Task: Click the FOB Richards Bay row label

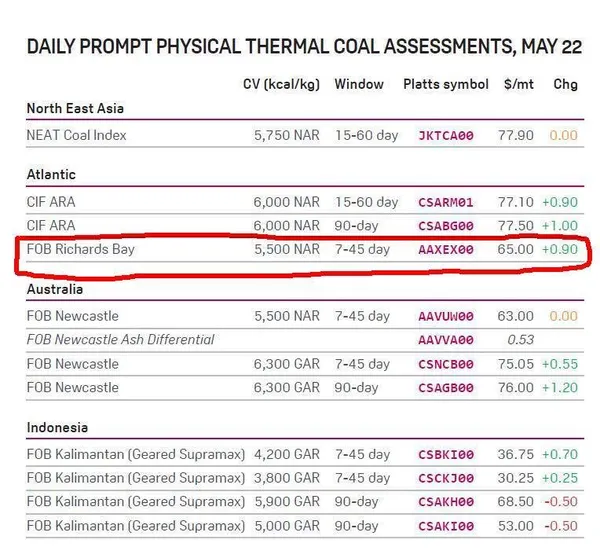Action: (81, 250)
